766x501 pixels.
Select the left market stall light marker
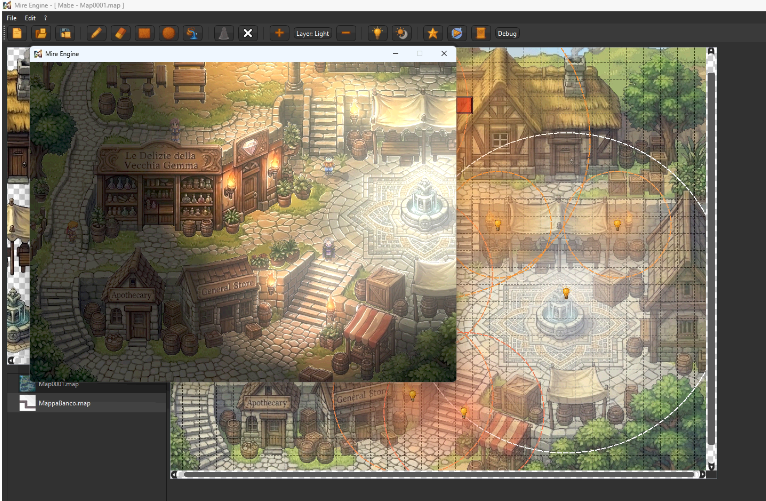coord(498,225)
